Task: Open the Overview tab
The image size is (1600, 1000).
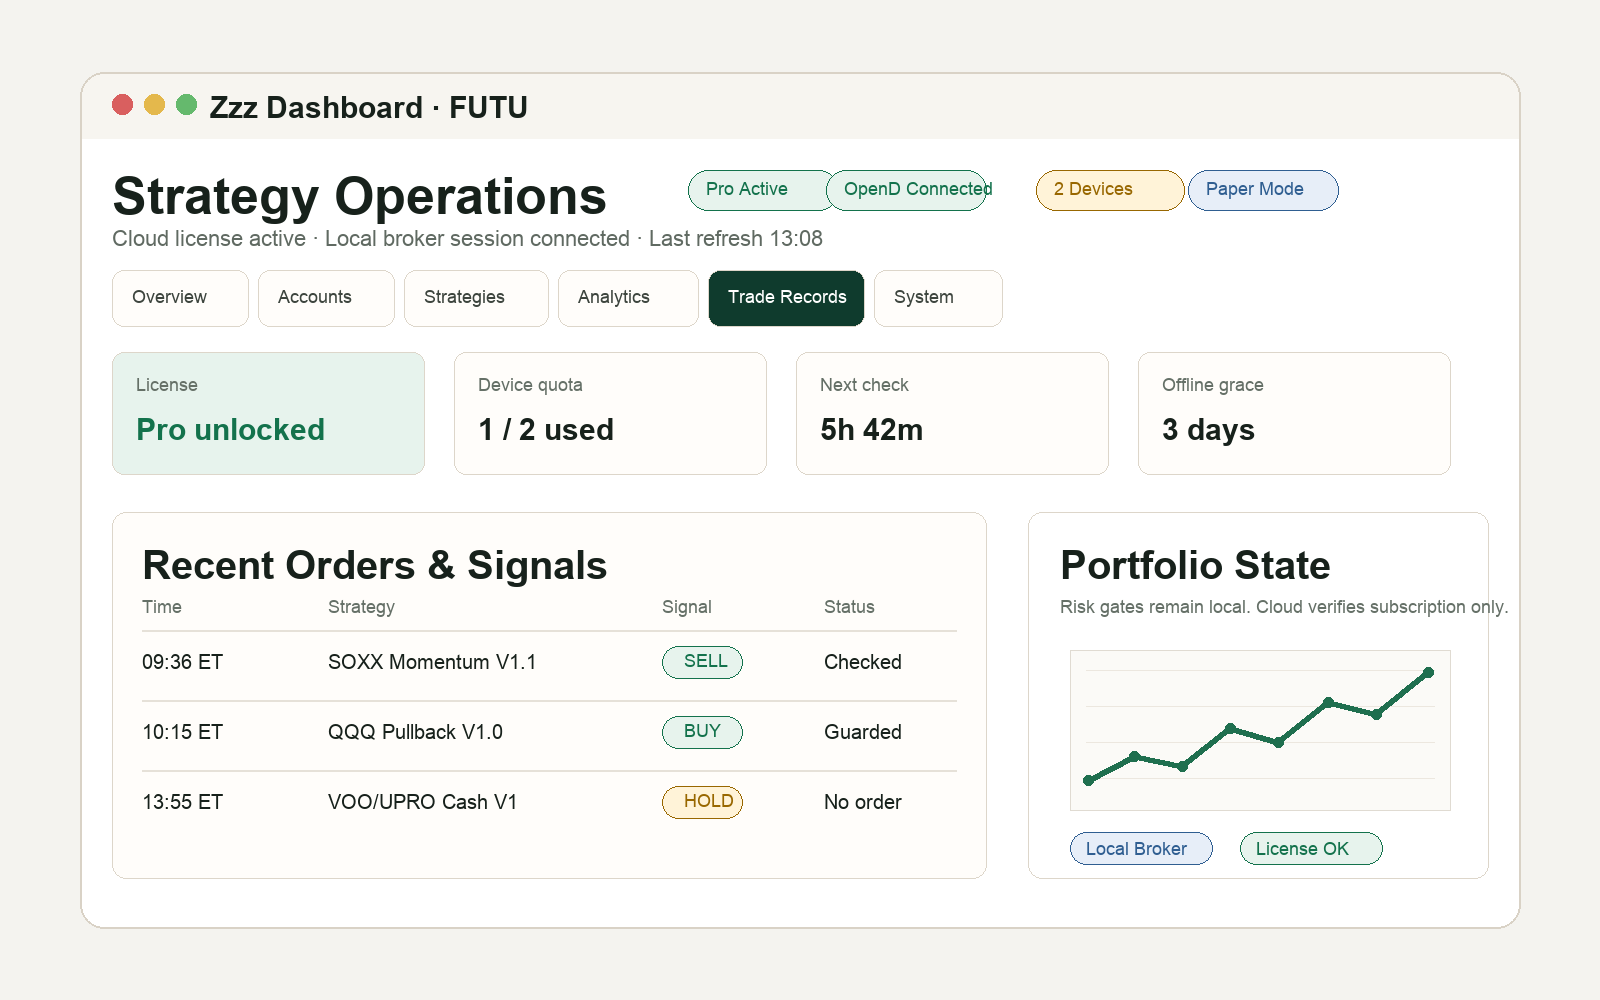Action: (180, 298)
